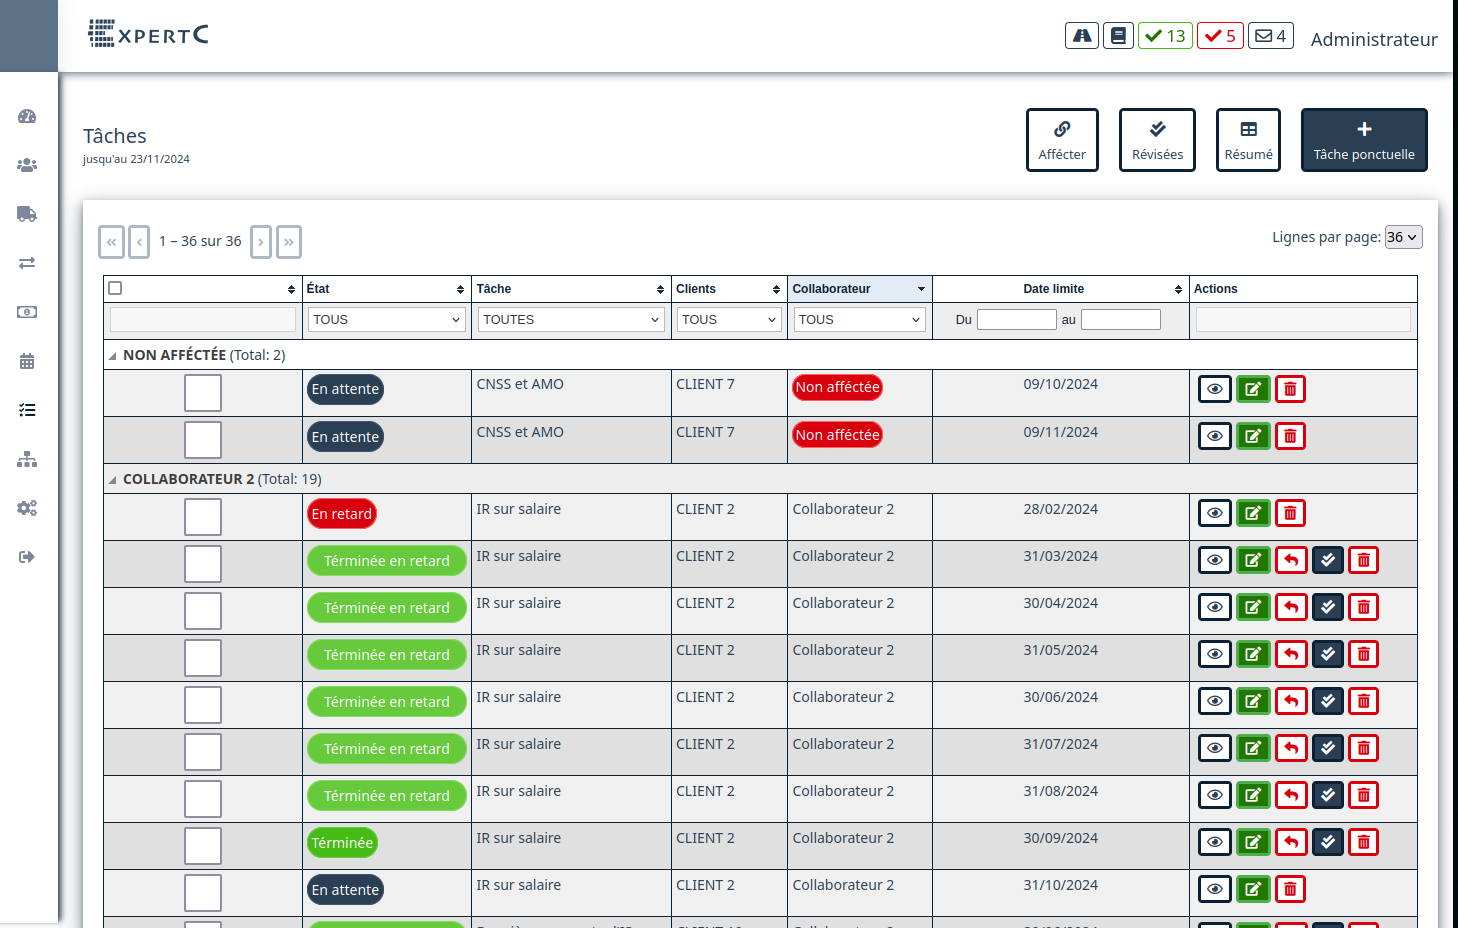Revert the task due 31/03/2024 with undo arrow
Viewport: 1458px width, 928px height.
[1291, 560]
